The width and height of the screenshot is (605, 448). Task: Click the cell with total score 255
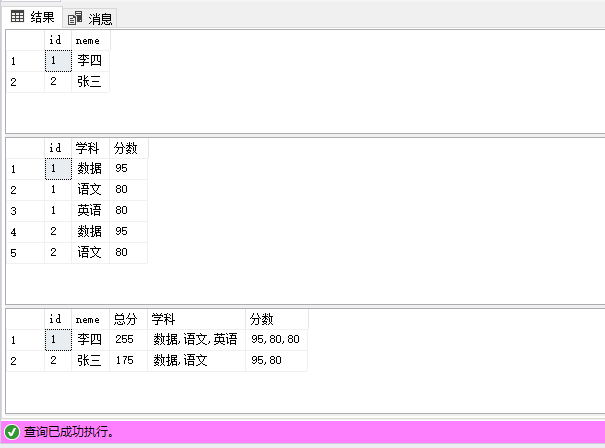127,340
